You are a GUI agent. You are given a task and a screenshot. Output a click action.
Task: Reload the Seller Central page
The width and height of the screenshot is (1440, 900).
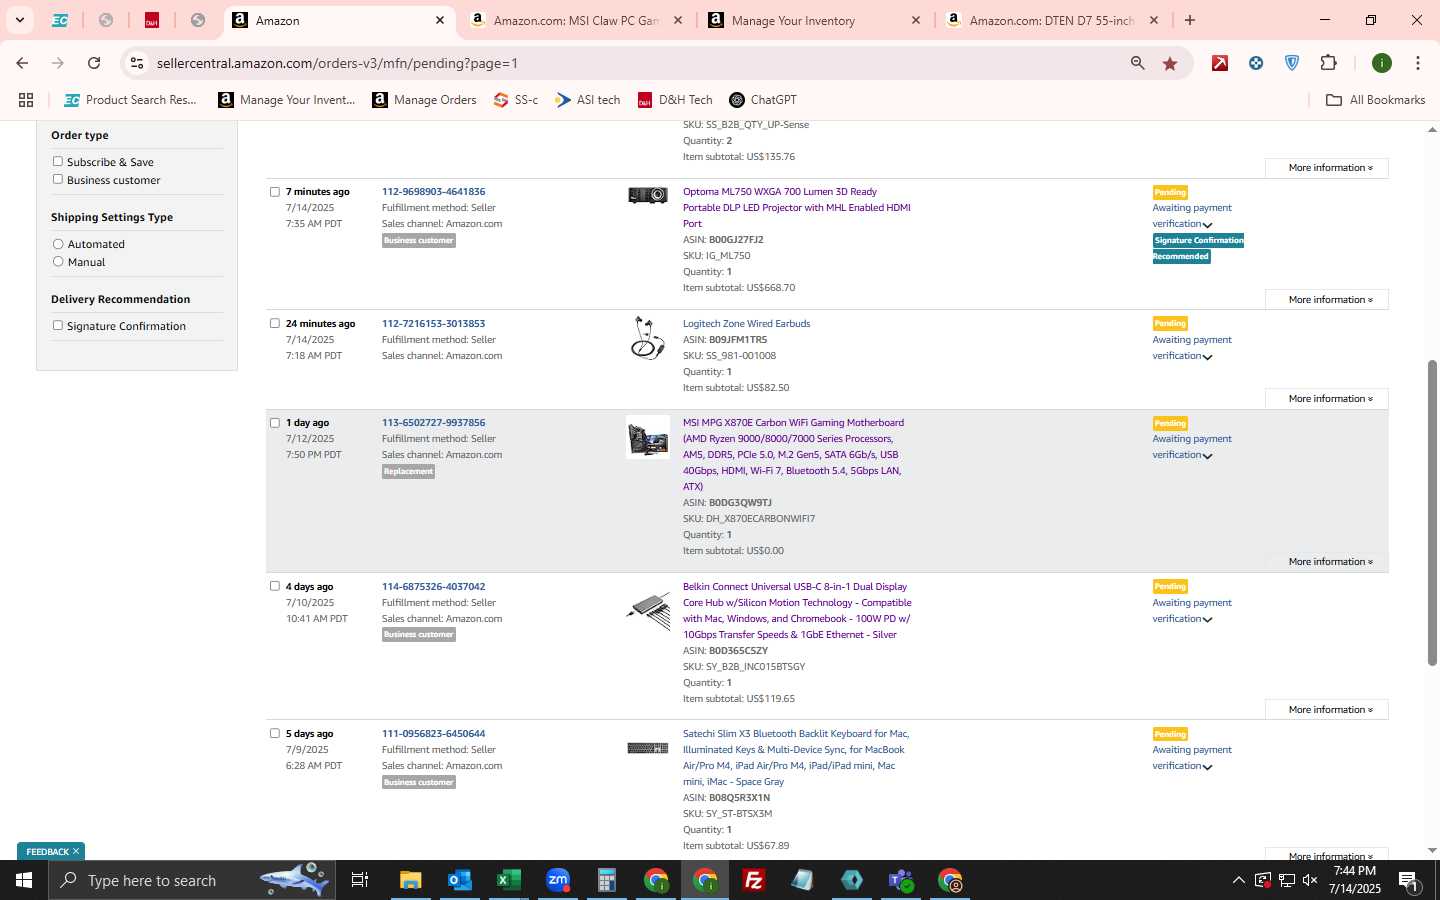[x=94, y=63]
